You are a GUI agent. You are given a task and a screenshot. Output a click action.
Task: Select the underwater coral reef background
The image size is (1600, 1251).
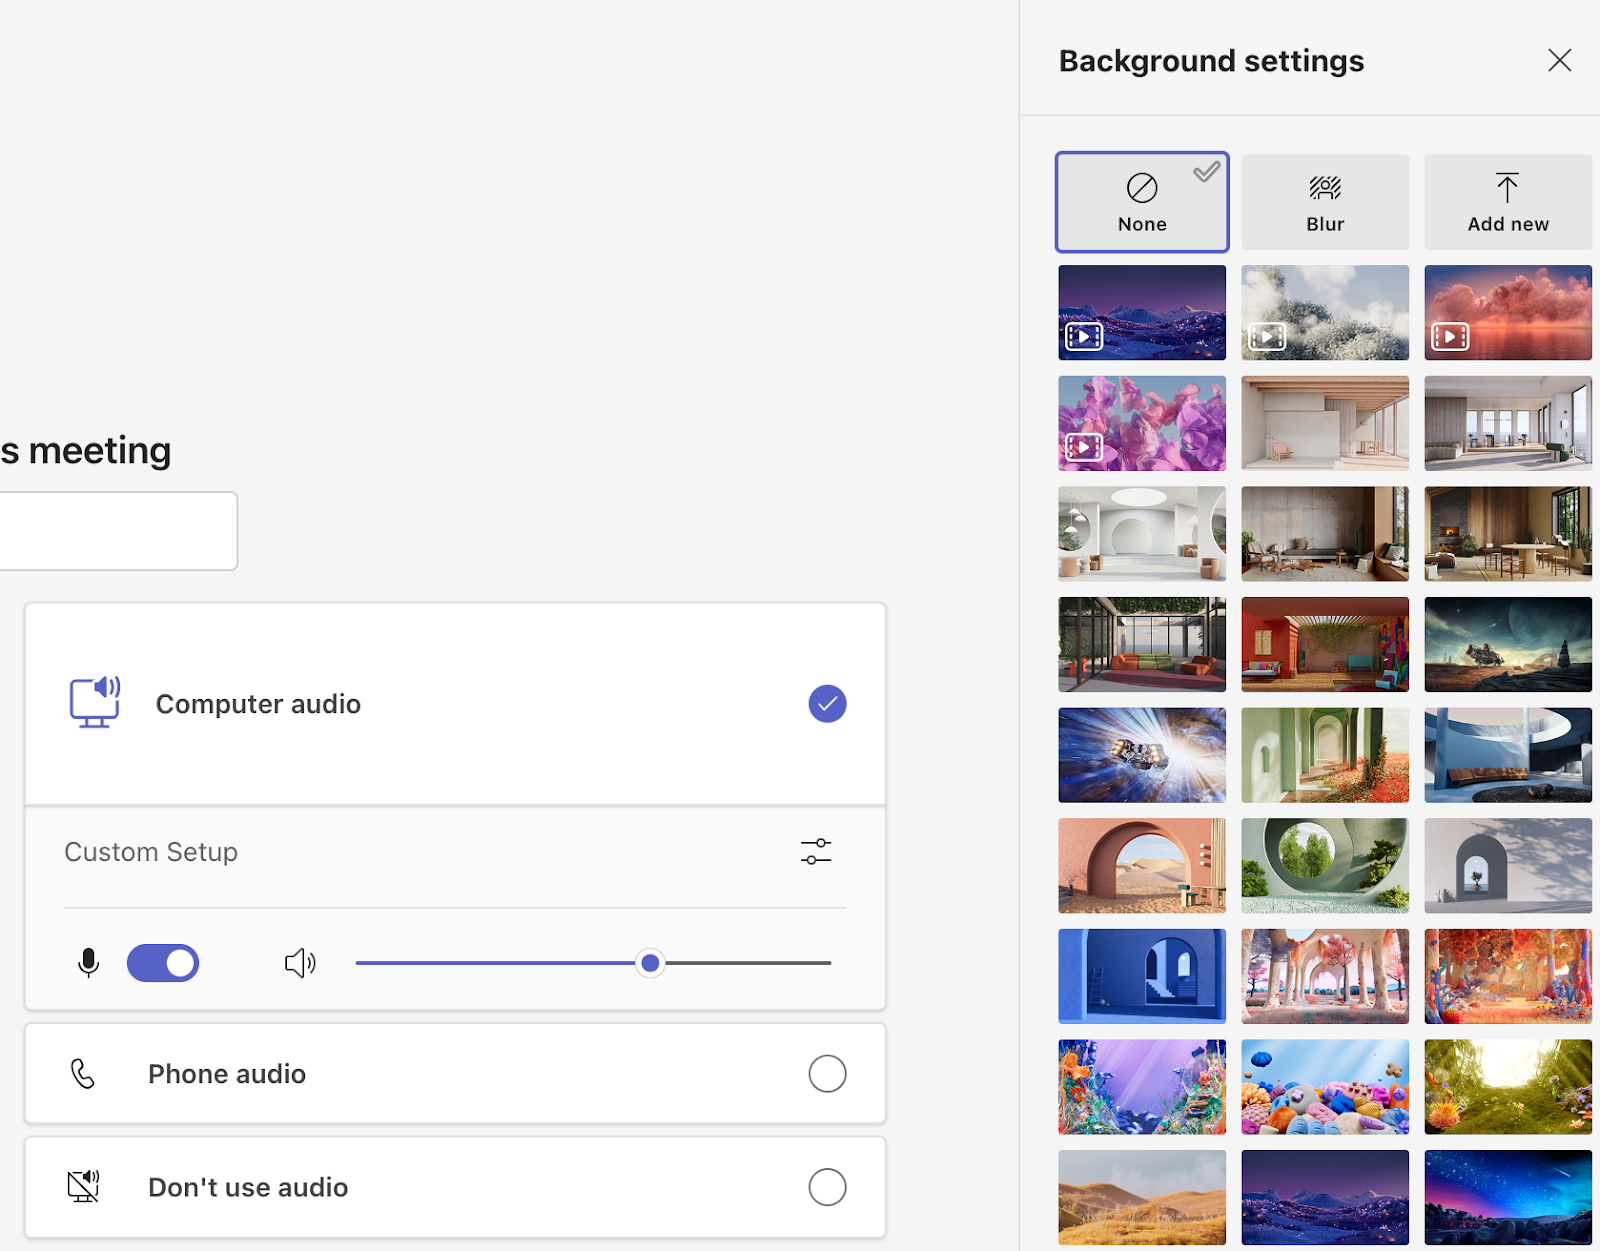[x=1141, y=1087]
